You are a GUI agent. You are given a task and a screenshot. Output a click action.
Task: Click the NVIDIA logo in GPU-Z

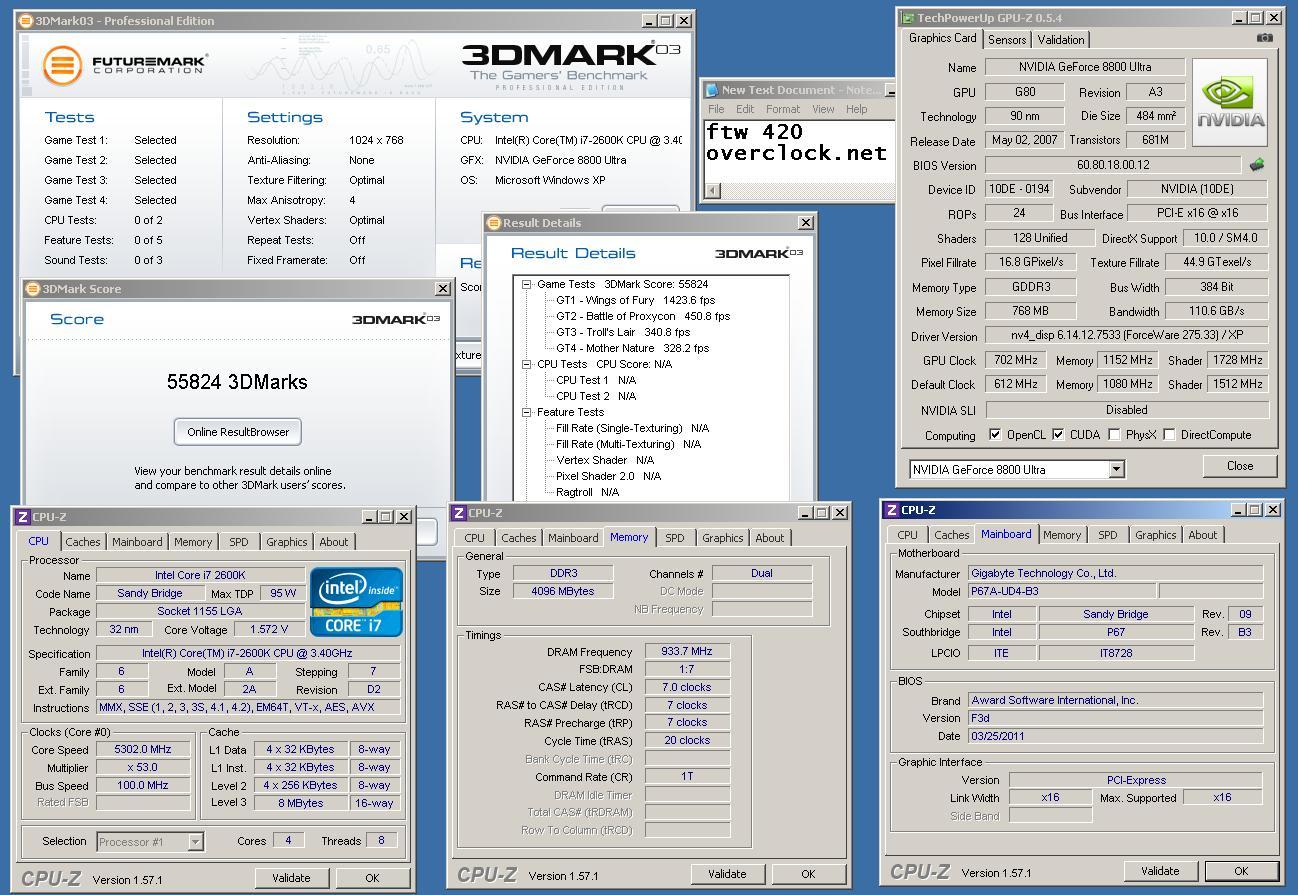(1230, 103)
